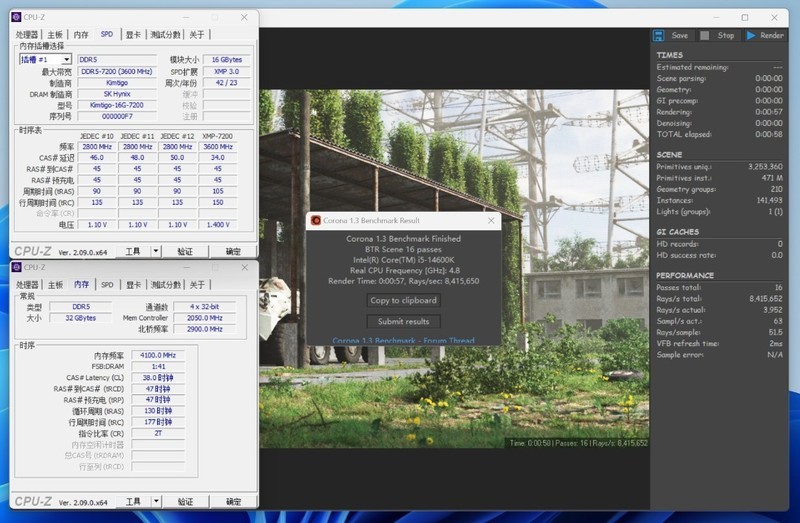Image resolution: width=800 pixels, height=523 pixels.
Task: Close the Corona 1.3 Benchmark Result dialog
Action: (491, 220)
